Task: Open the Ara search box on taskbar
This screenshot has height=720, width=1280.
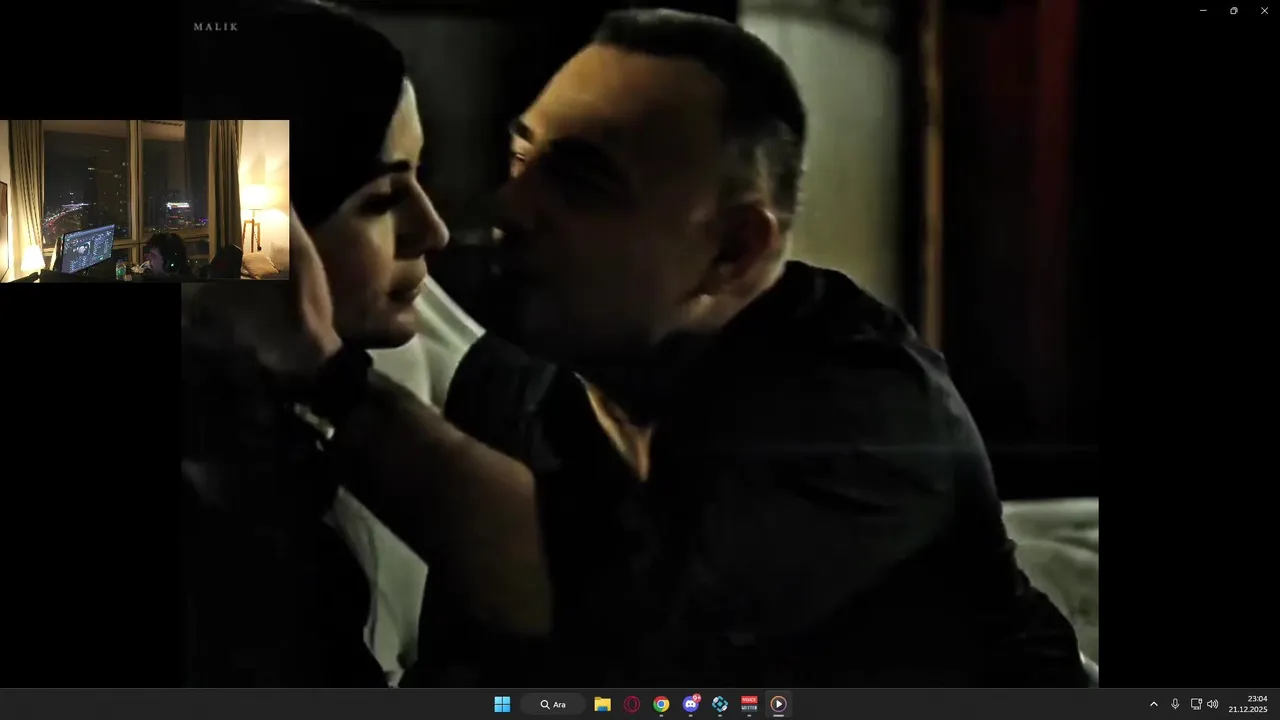Action: coord(552,704)
